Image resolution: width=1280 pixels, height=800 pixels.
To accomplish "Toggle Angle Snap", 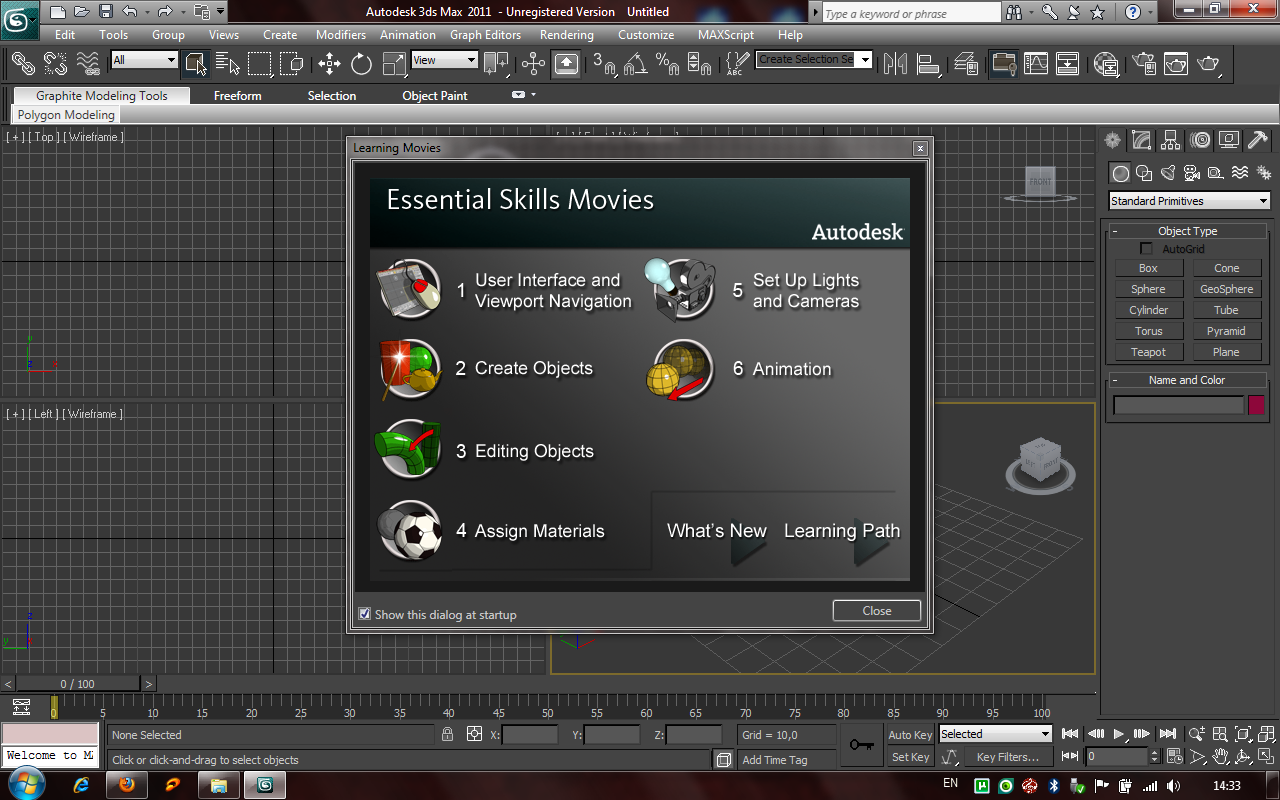I will 636,63.
